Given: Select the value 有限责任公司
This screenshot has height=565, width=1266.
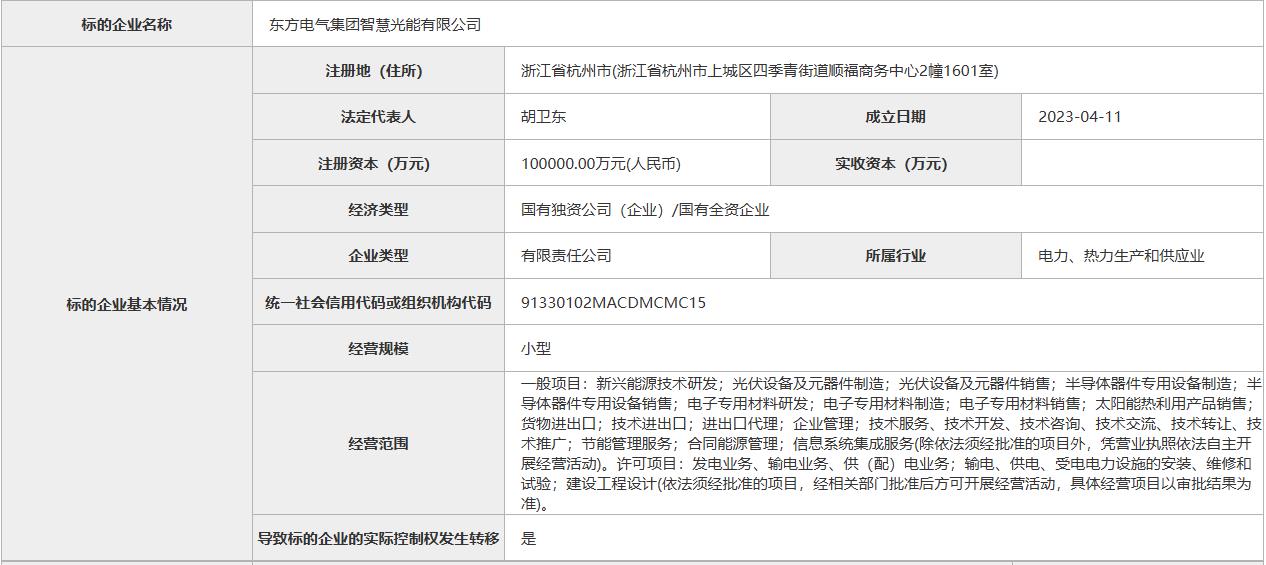Looking at the screenshot, I should [x=566, y=256].
